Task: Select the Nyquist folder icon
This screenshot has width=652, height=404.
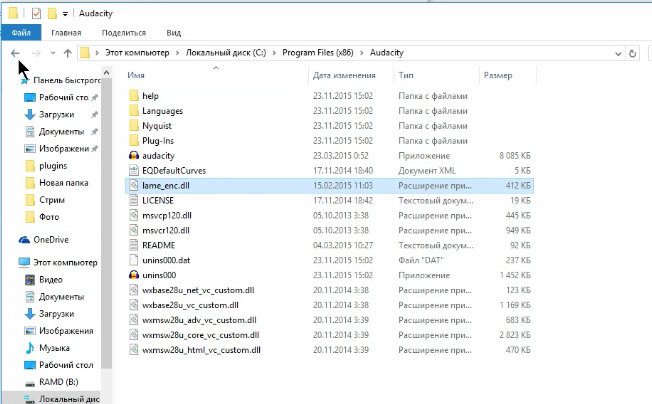Action: [x=133, y=126]
